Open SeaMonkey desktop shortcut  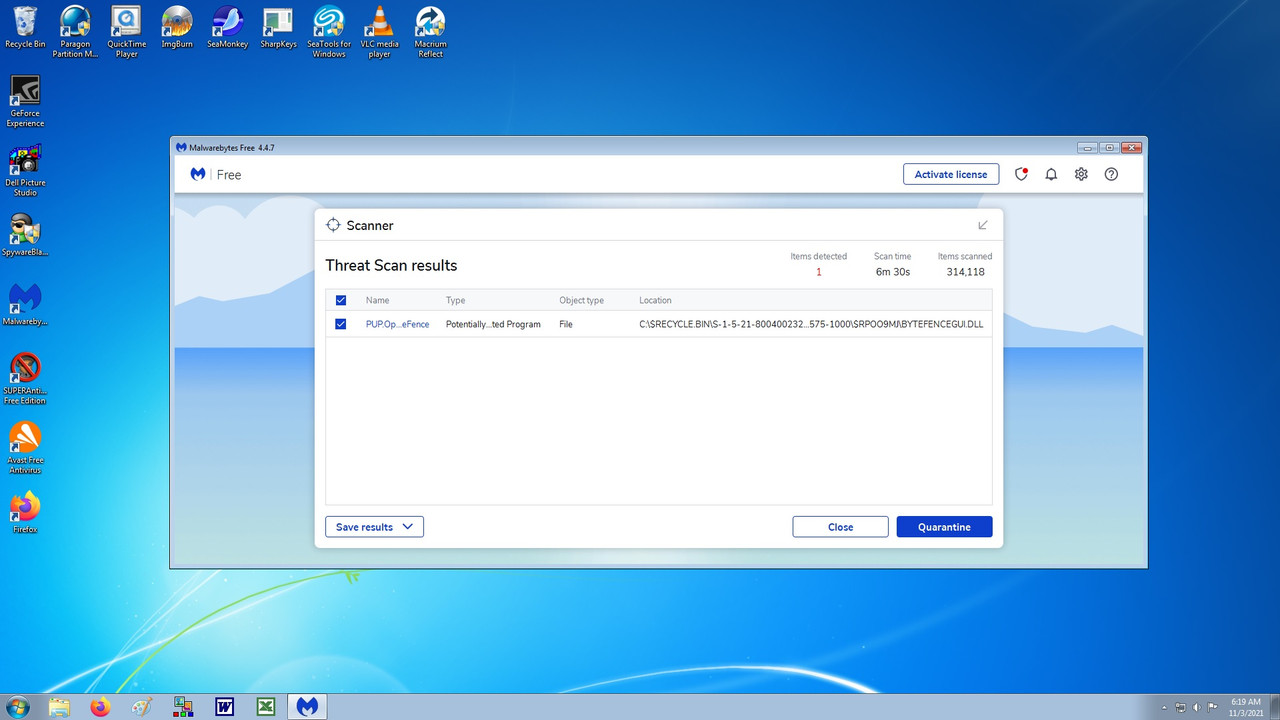click(x=227, y=27)
